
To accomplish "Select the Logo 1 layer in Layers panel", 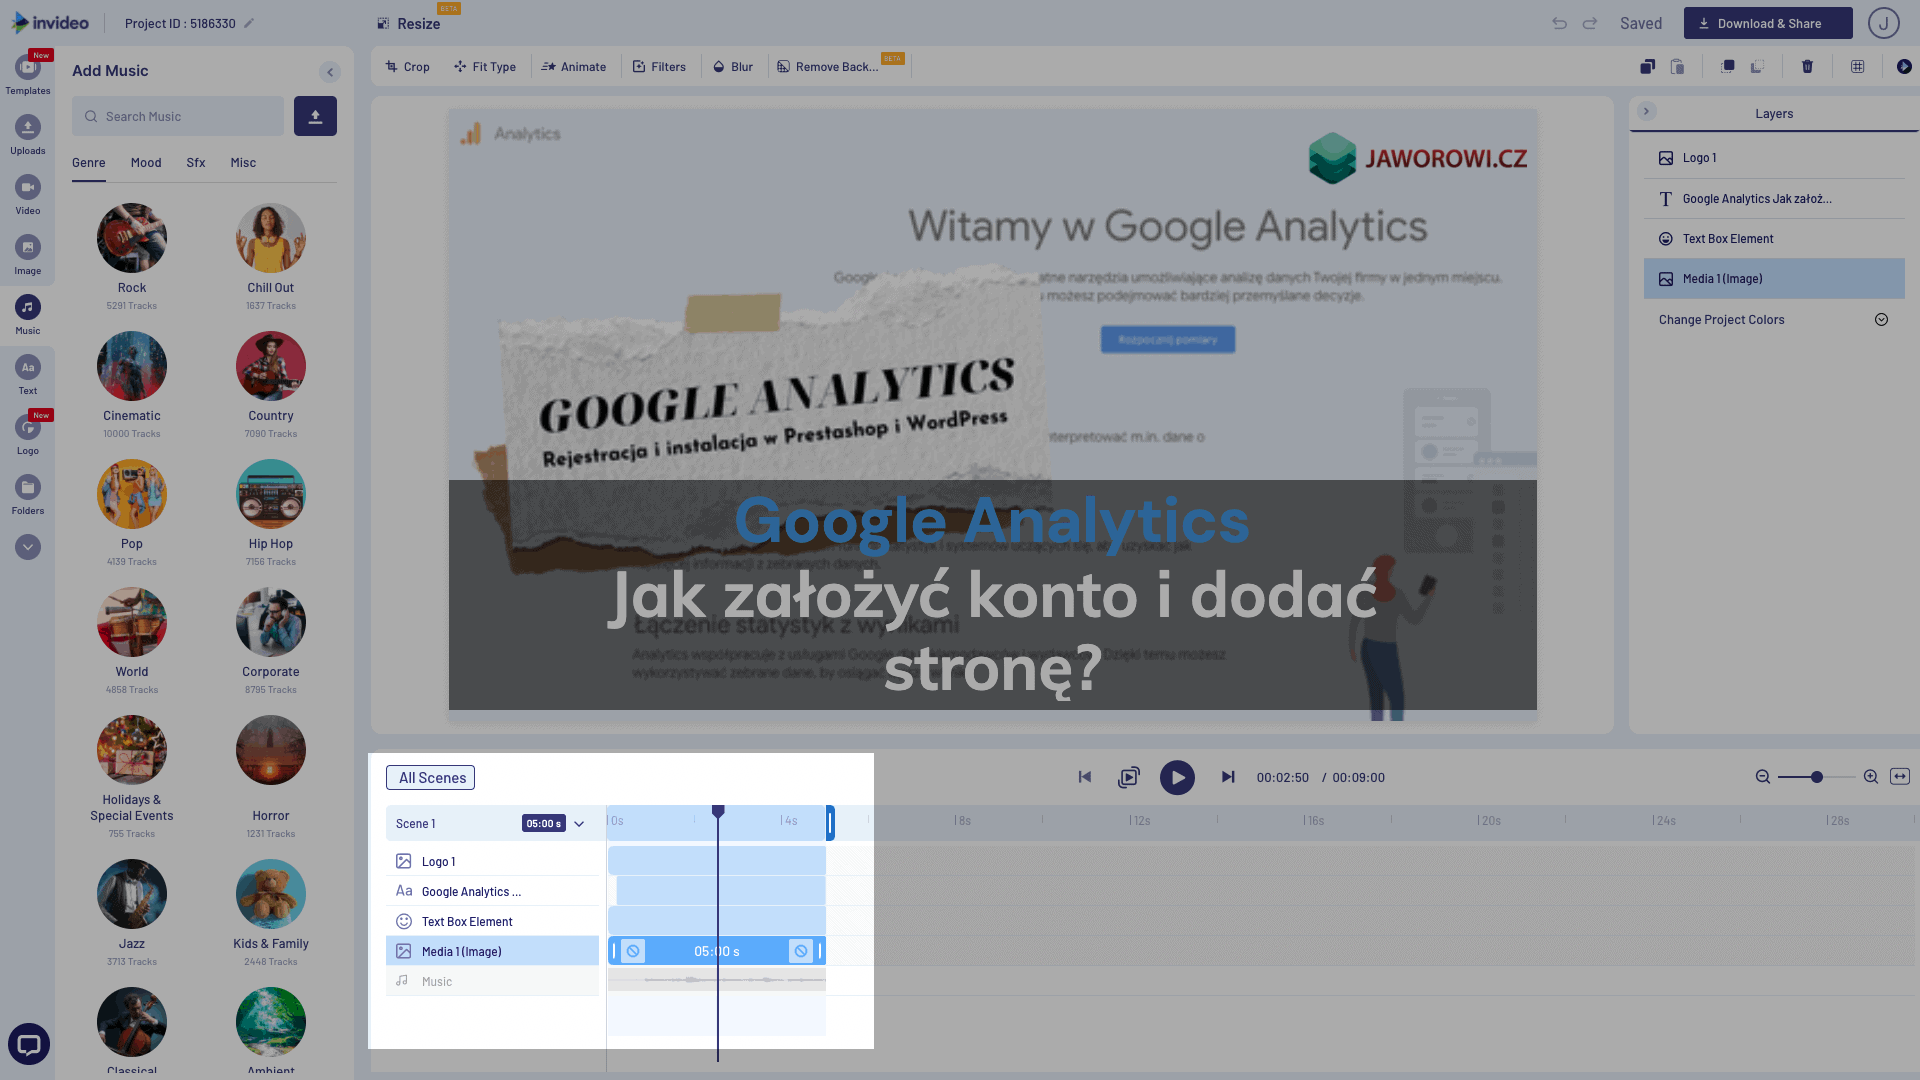I will point(1774,158).
